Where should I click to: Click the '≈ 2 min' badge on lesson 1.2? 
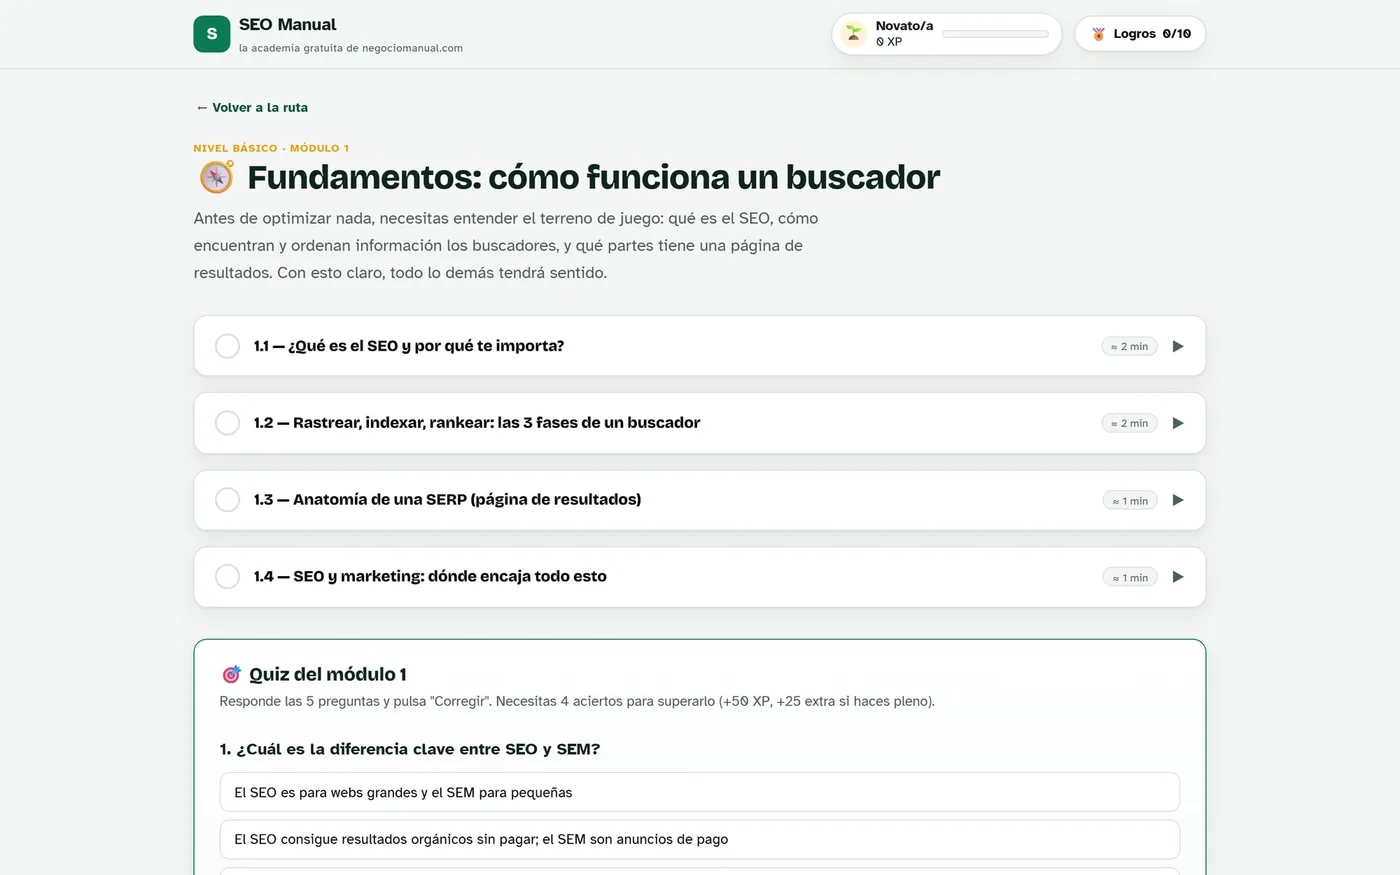point(1130,423)
